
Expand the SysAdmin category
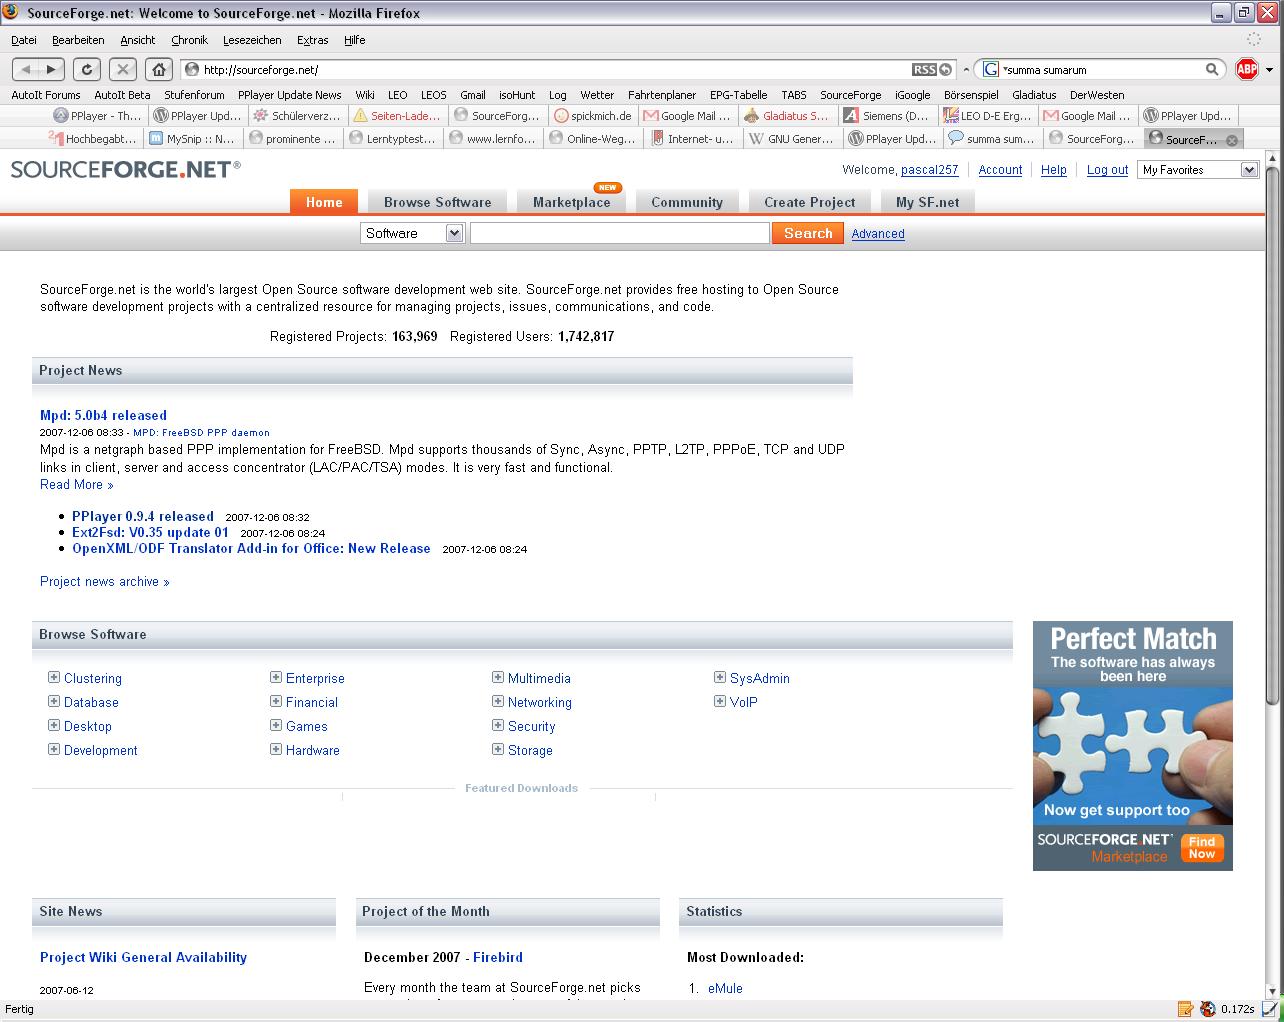(x=720, y=677)
